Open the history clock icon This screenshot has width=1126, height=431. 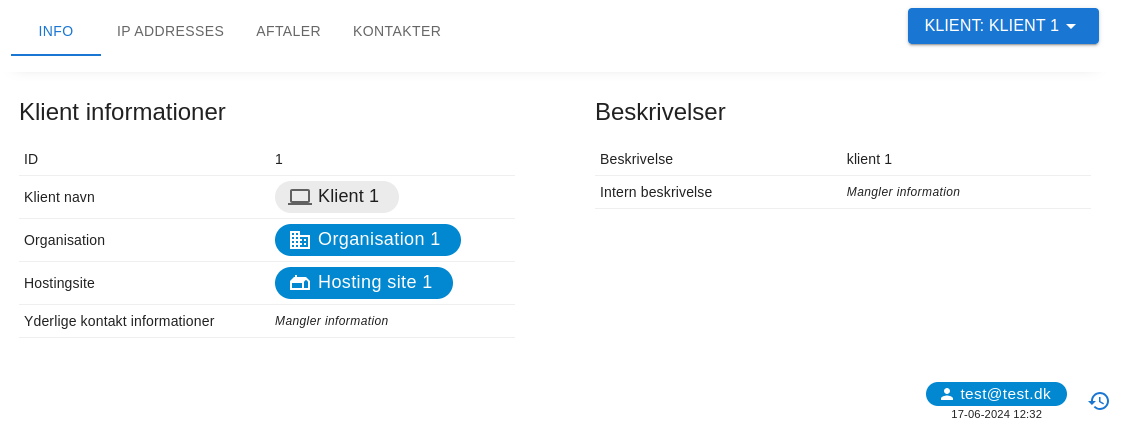pos(1099,401)
